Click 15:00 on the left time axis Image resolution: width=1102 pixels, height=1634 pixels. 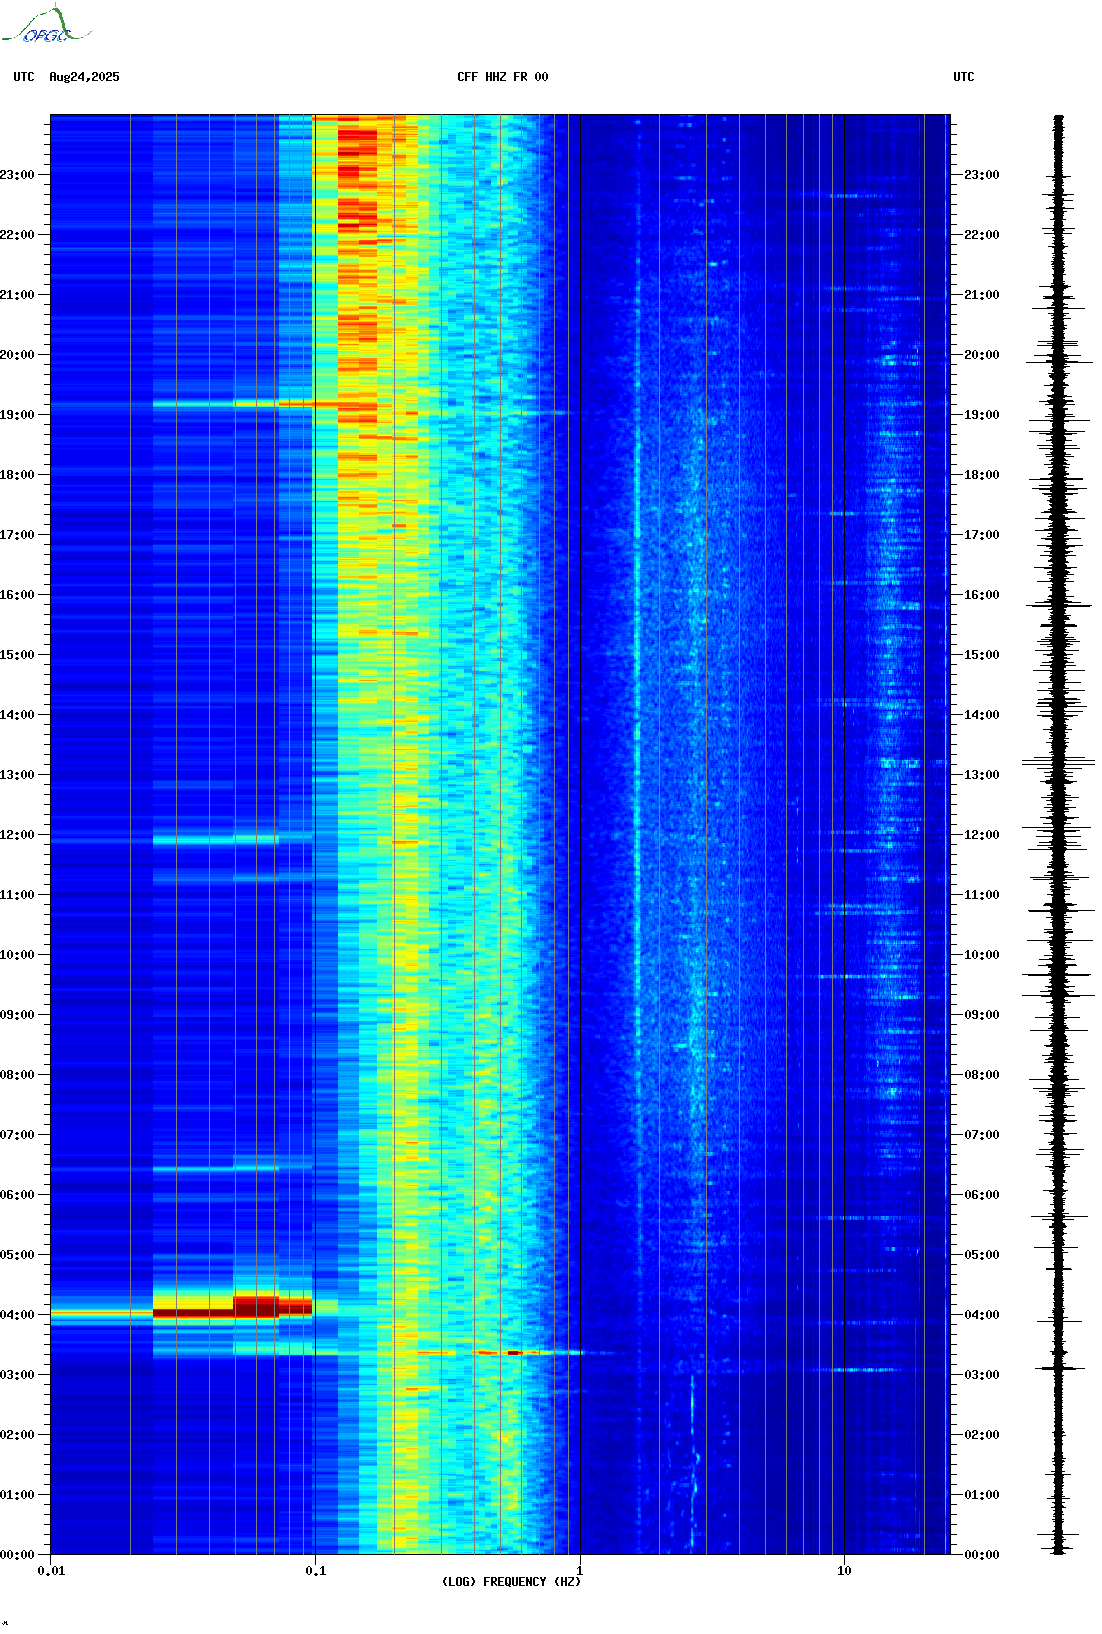(x=17, y=655)
